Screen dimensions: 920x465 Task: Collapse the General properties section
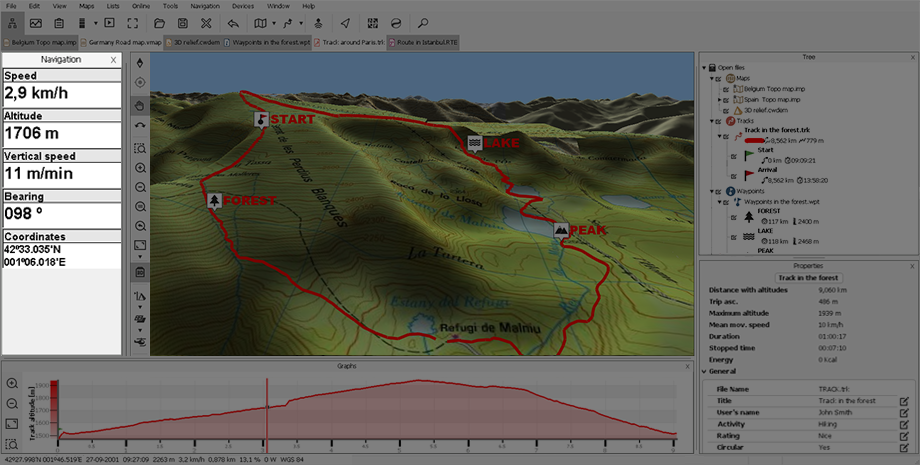click(x=704, y=371)
